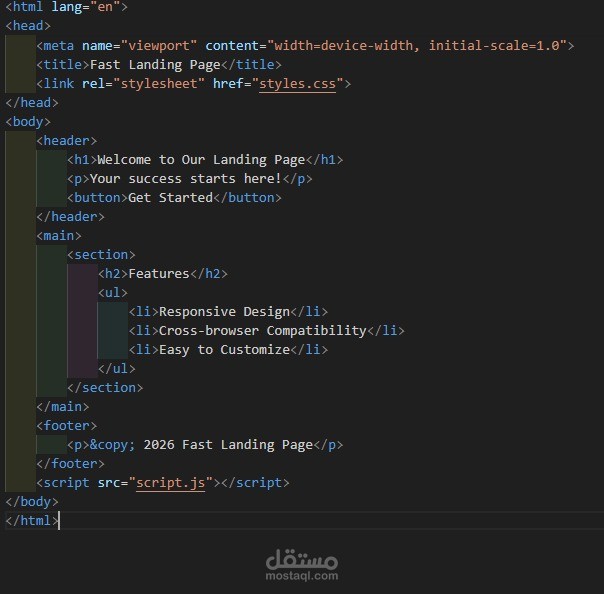Click the opening <head> tag
Image resolution: width=604 pixels, height=594 pixels.
(x=28, y=26)
